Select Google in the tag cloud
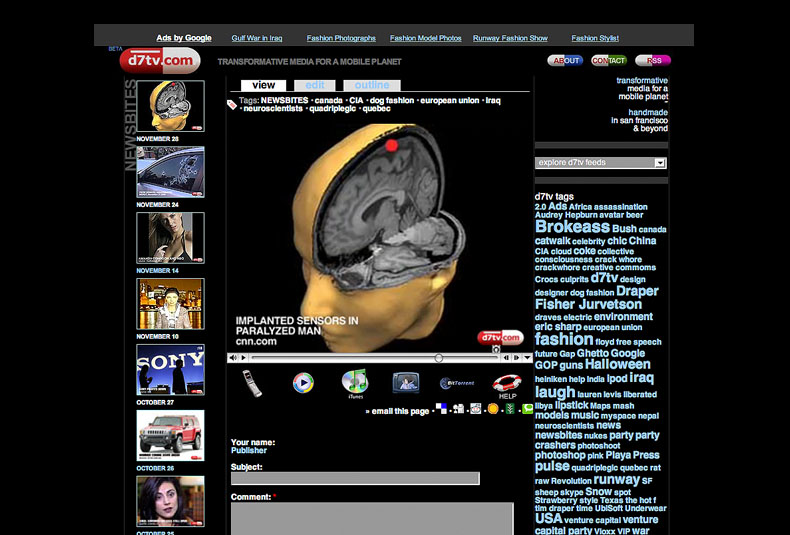The height and width of the screenshot is (535, 790). point(627,354)
